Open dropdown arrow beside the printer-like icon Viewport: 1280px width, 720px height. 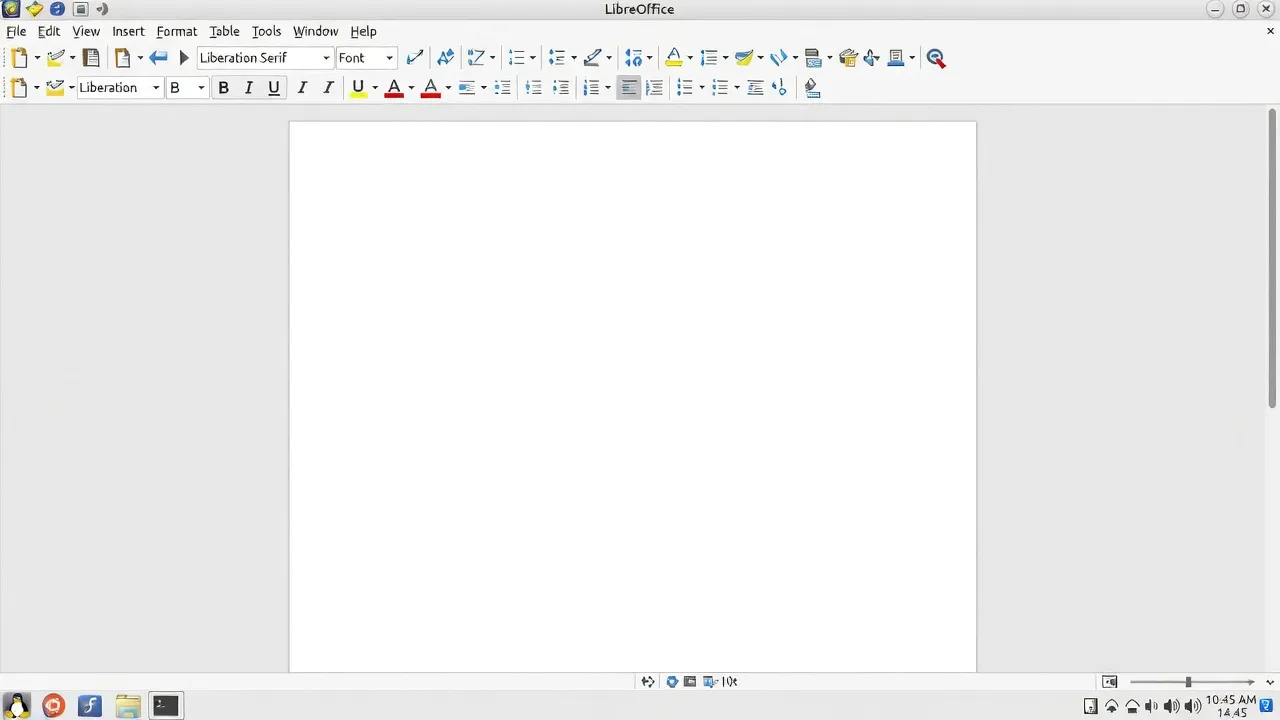pyautogui.click(x=829, y=58)
